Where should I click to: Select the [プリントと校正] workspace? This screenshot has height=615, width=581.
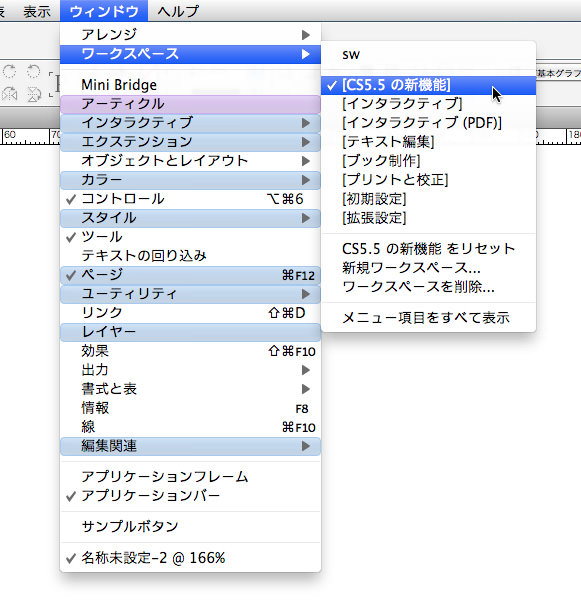[x=428, y=180]
